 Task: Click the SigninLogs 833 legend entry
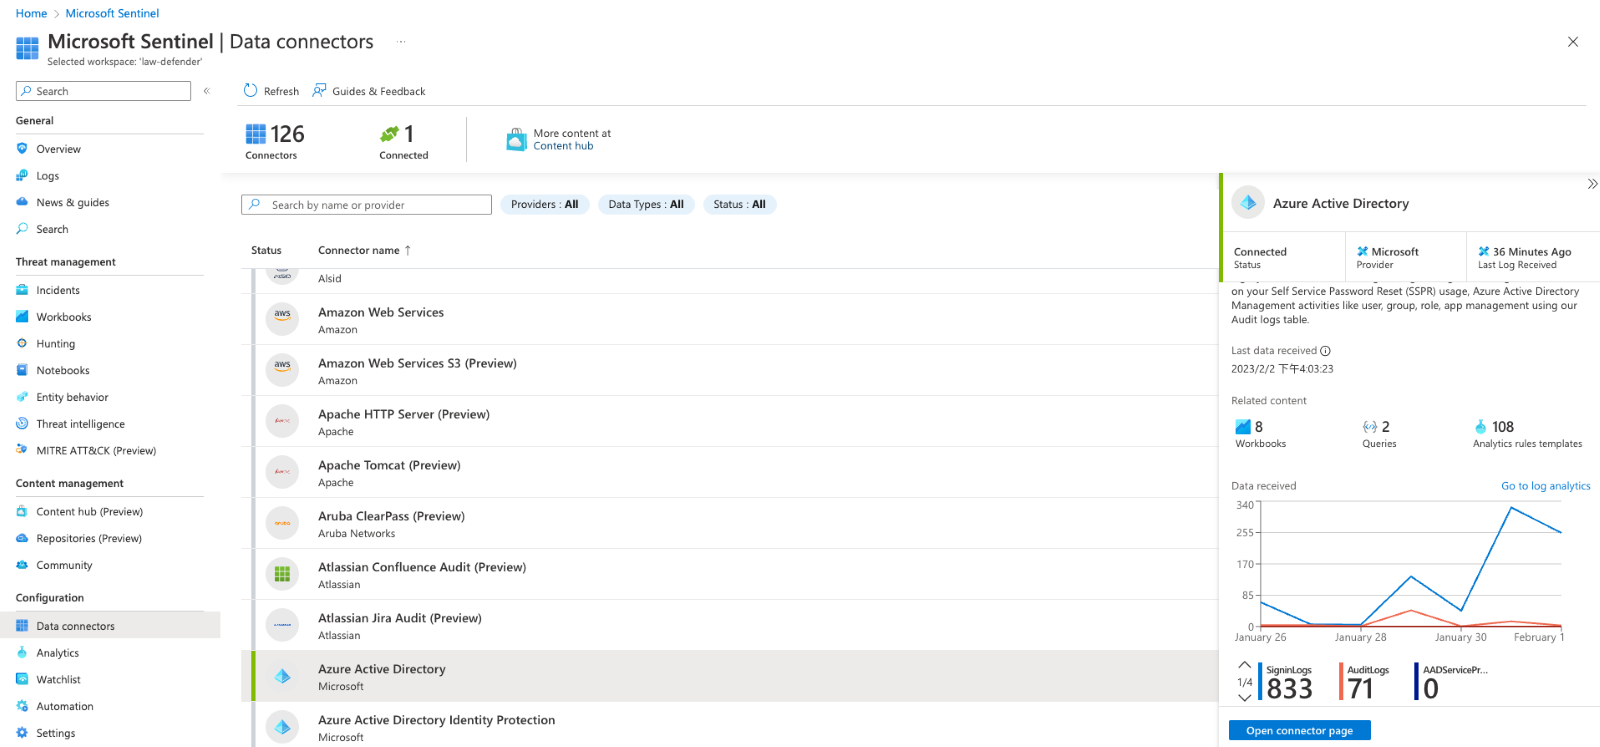point(1285,682)
